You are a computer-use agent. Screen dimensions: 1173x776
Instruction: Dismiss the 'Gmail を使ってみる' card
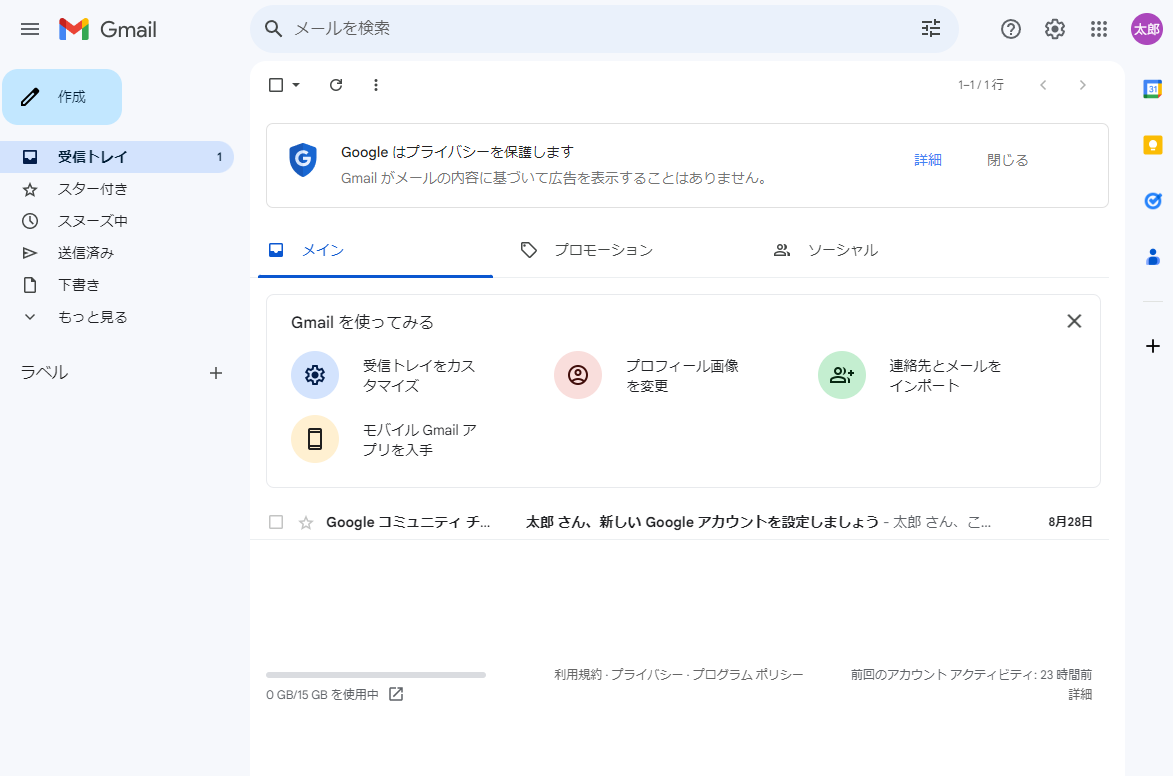pos(1074,321)
